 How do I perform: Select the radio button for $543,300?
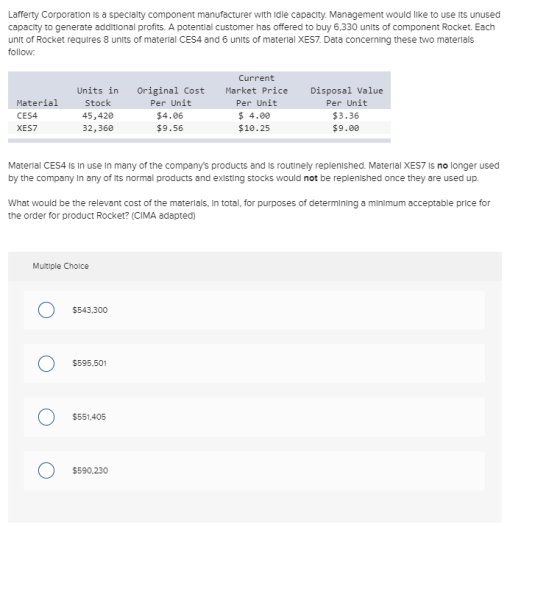[46, 310]
